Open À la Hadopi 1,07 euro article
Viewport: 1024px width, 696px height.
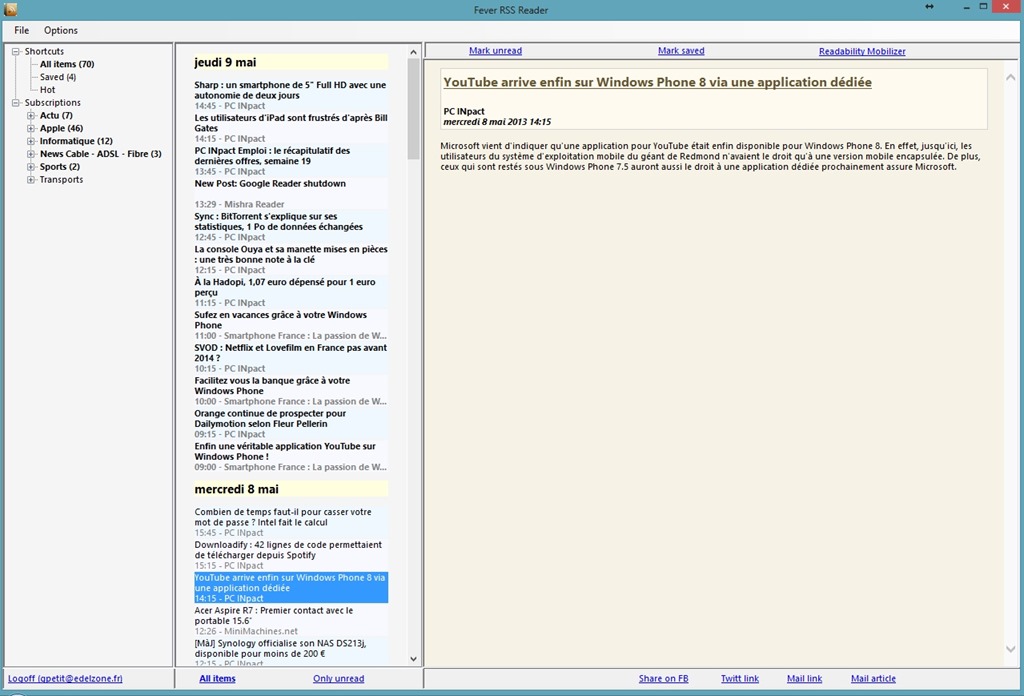291,292
